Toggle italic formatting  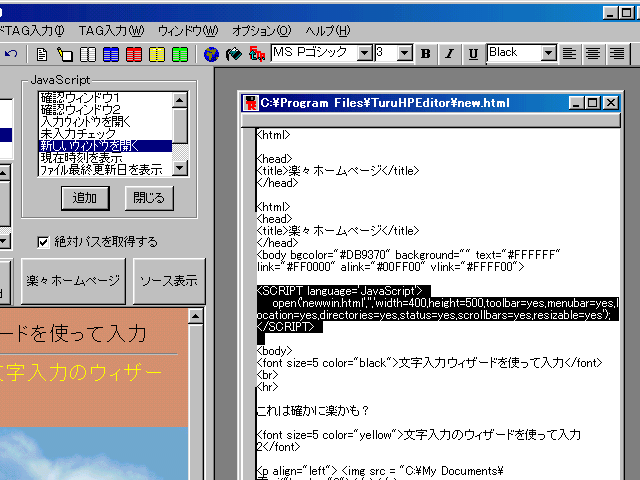pos(449,53)
